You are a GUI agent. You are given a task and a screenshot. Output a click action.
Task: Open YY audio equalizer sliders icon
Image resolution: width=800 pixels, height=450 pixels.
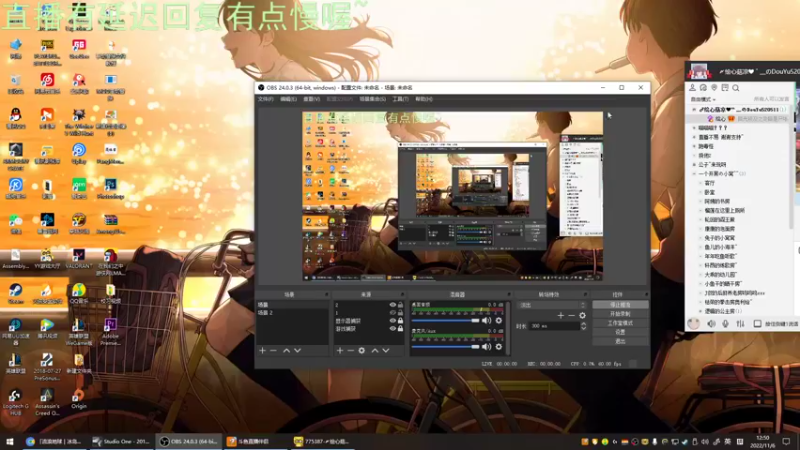pos(740,324)
